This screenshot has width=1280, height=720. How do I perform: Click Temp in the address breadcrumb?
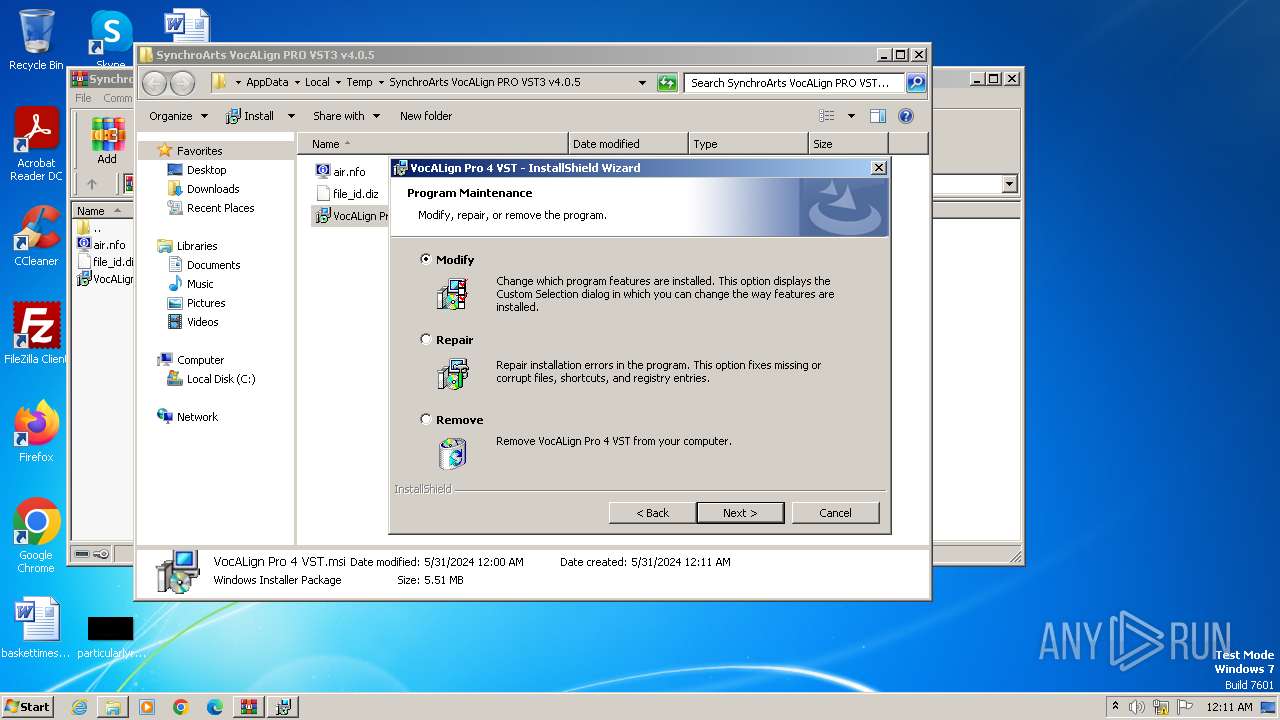359,83
